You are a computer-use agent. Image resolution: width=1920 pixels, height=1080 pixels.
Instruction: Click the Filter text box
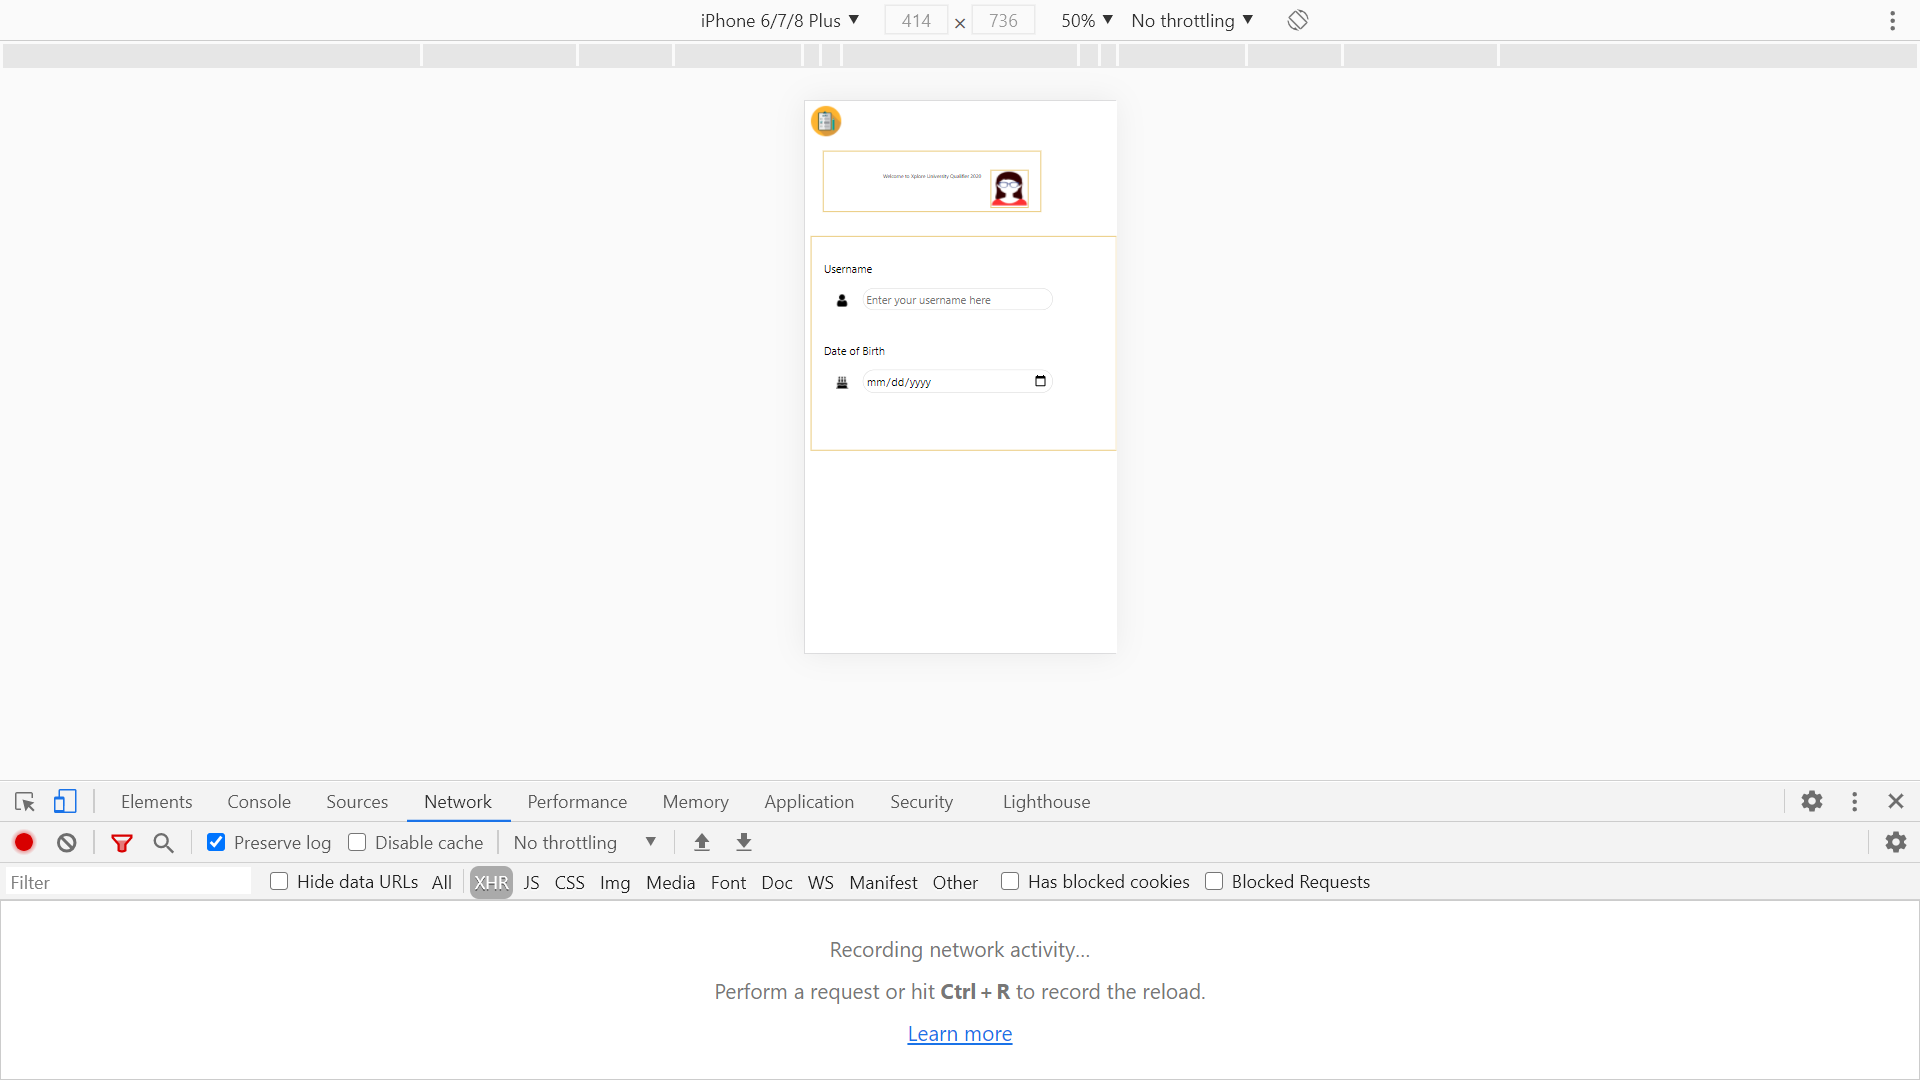point(128,882)
